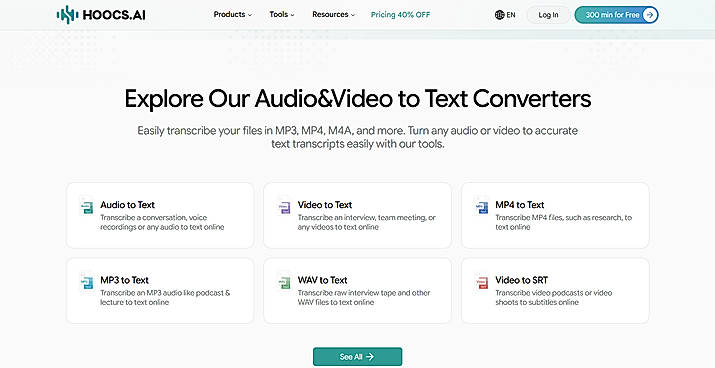Open the Audio to Text link
Viewport: 715px width, 368px height.
pos(128,205)
